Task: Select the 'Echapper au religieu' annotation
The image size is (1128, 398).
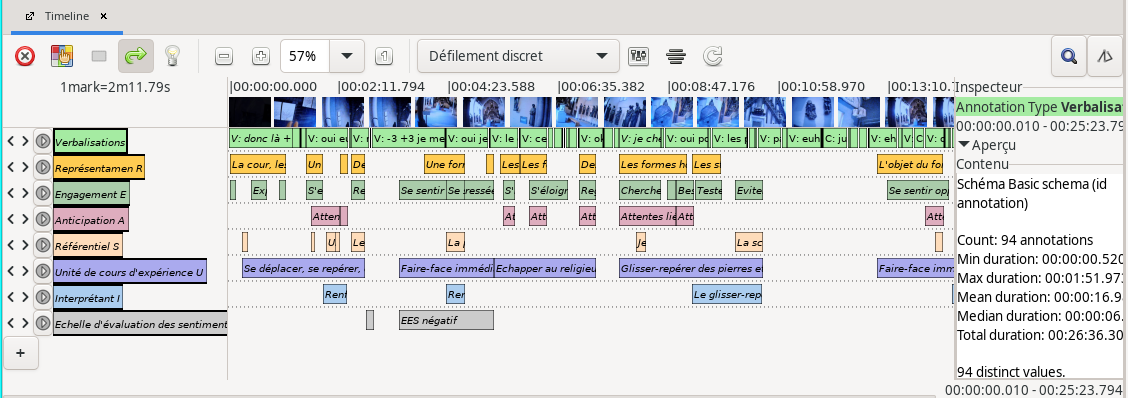Action: tap(545, 268)
